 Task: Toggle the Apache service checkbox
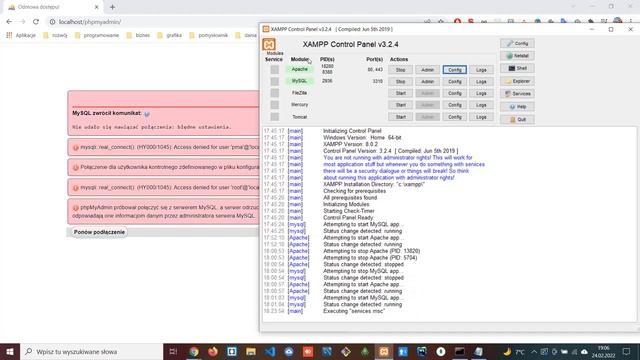tap(275, 70)
